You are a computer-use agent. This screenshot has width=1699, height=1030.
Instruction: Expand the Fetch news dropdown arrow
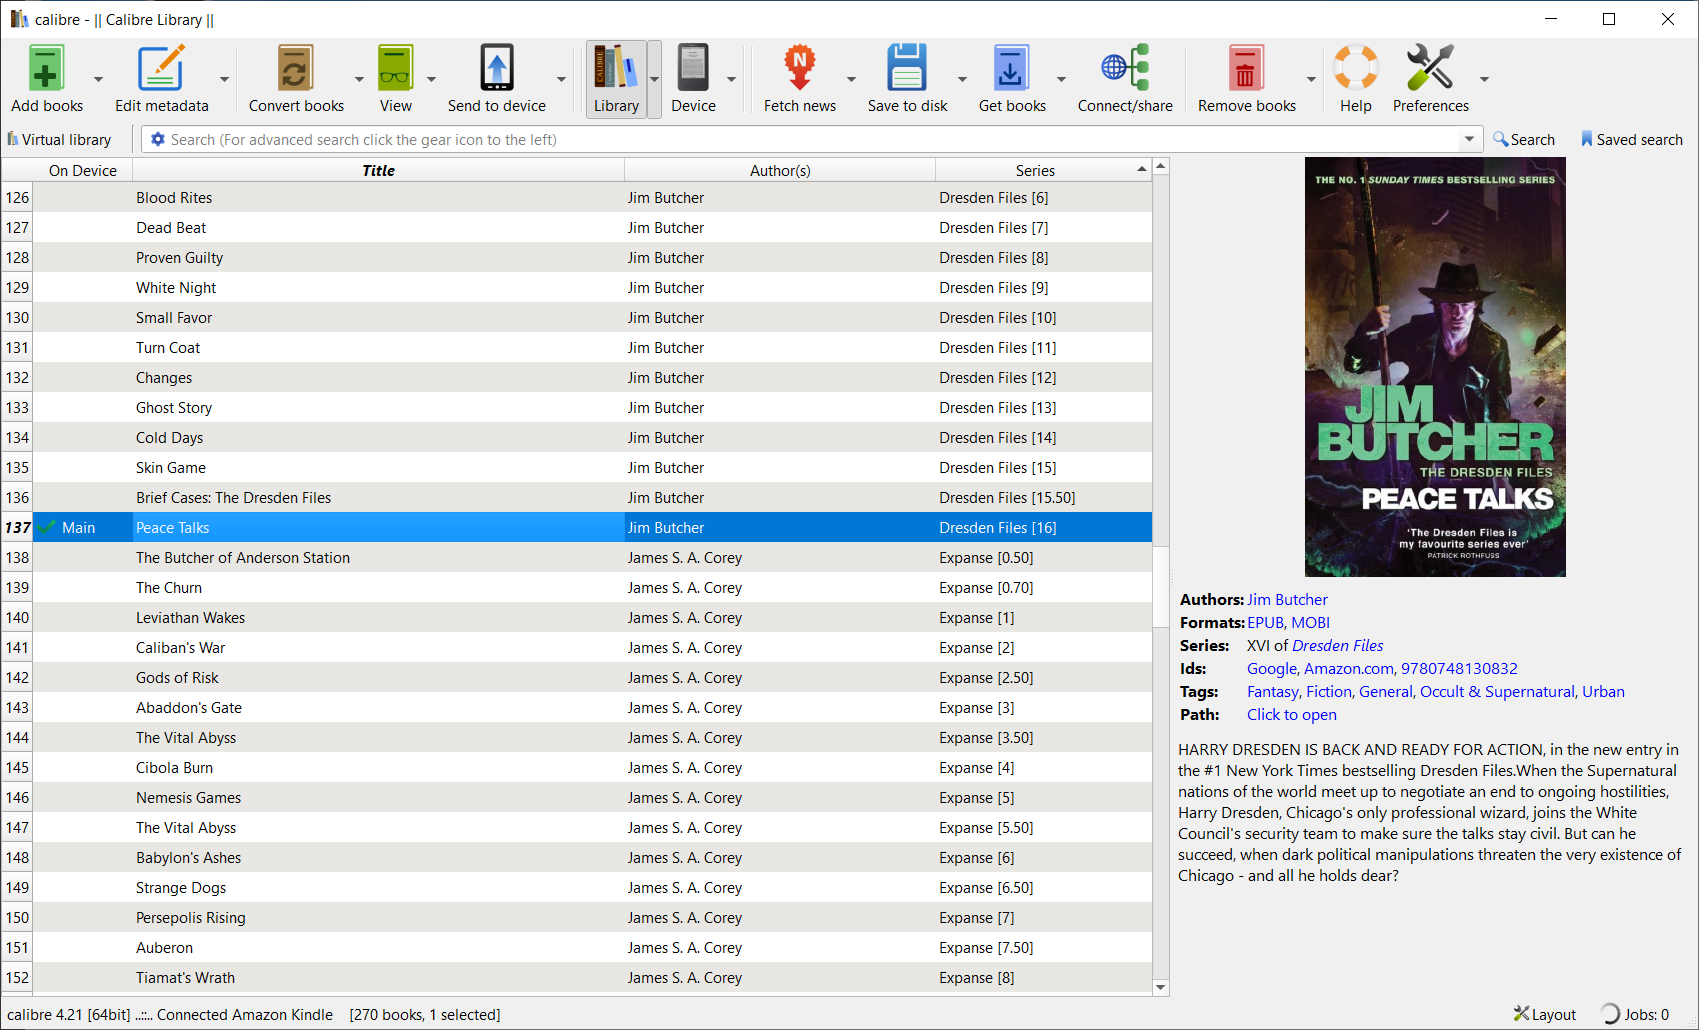[851, 79]
